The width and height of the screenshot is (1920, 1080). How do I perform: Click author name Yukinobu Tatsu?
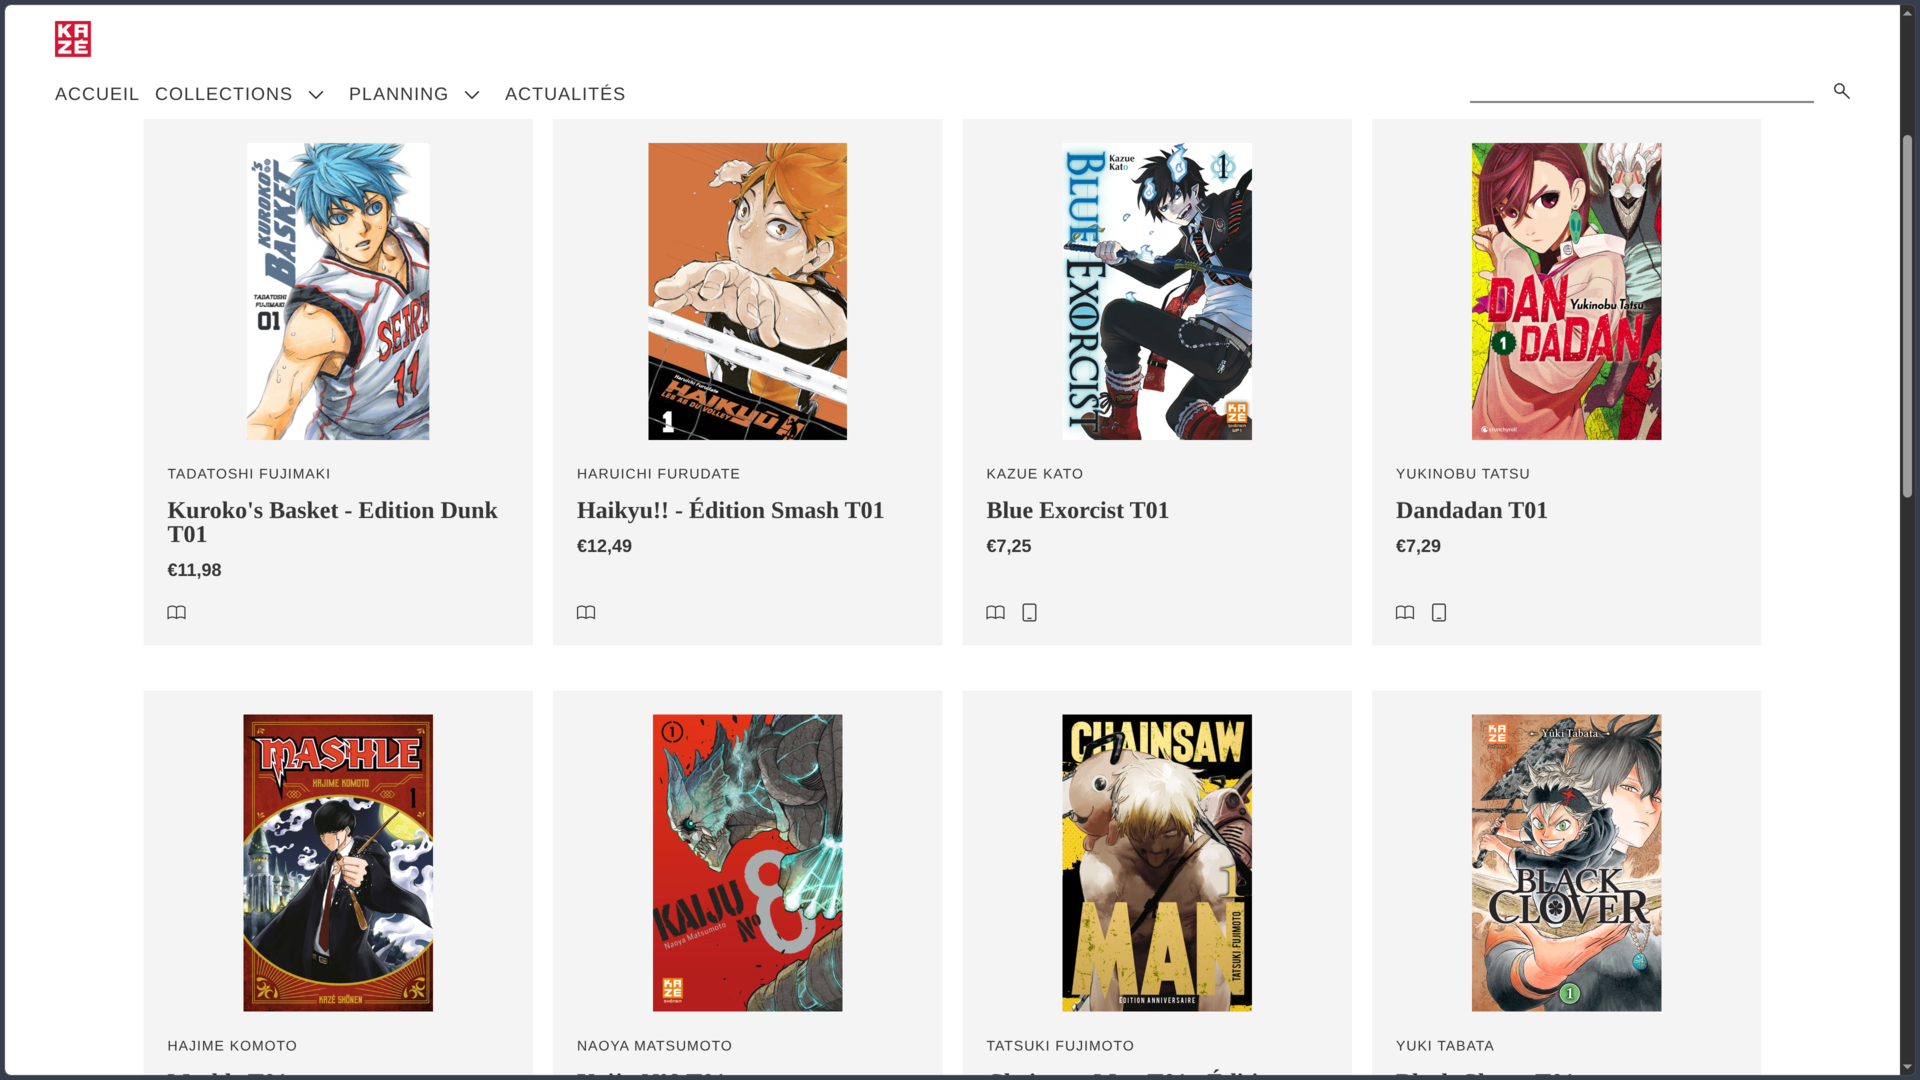click(1463, 474)
